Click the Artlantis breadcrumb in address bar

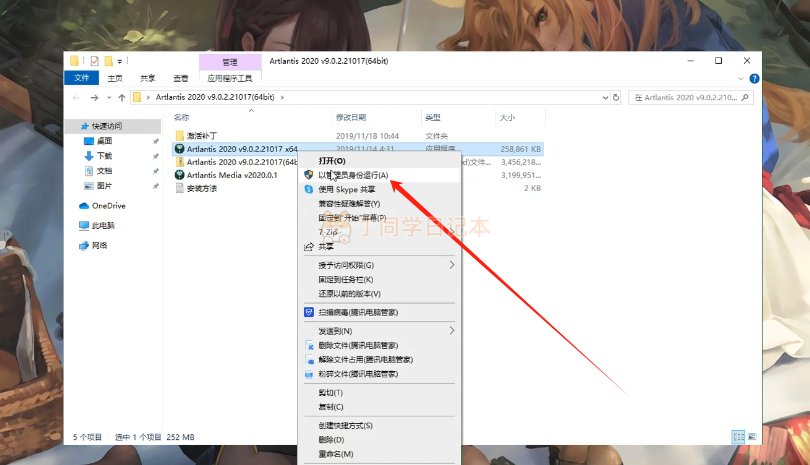(x=215, y=97)
